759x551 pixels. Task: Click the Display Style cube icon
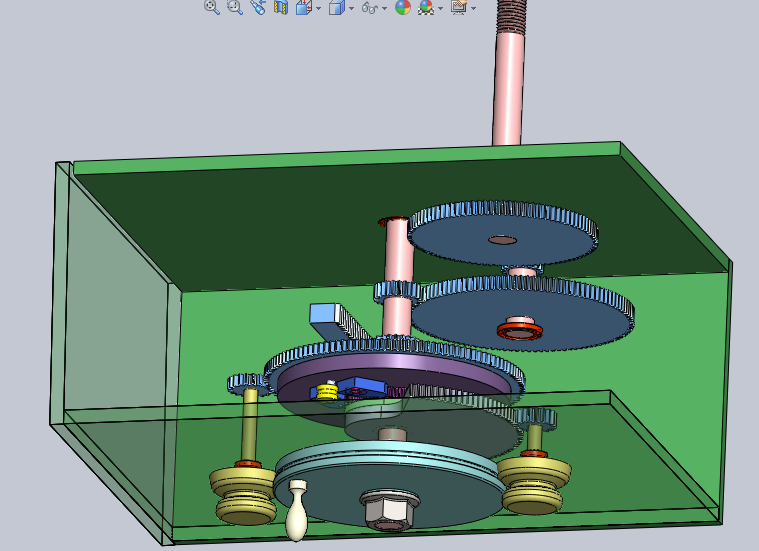[336, 7]
